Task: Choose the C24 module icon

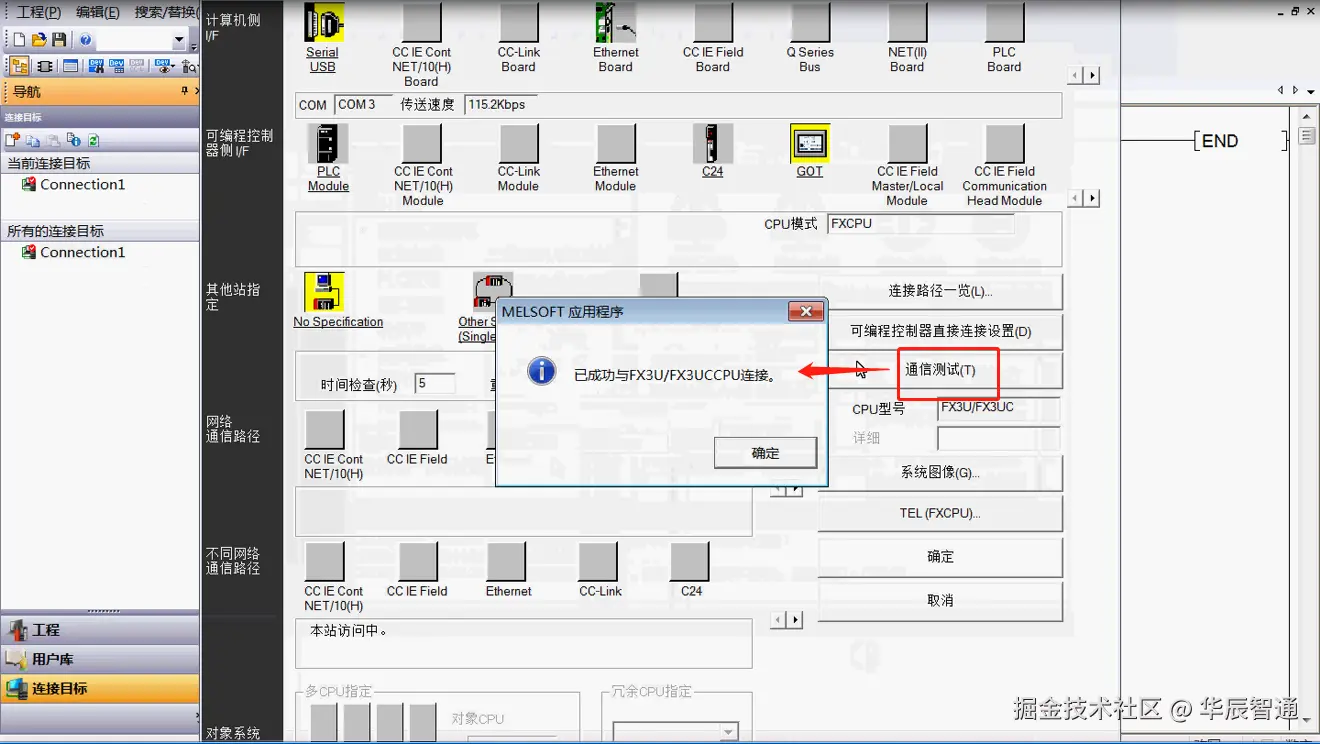Action: coord(712,145)
